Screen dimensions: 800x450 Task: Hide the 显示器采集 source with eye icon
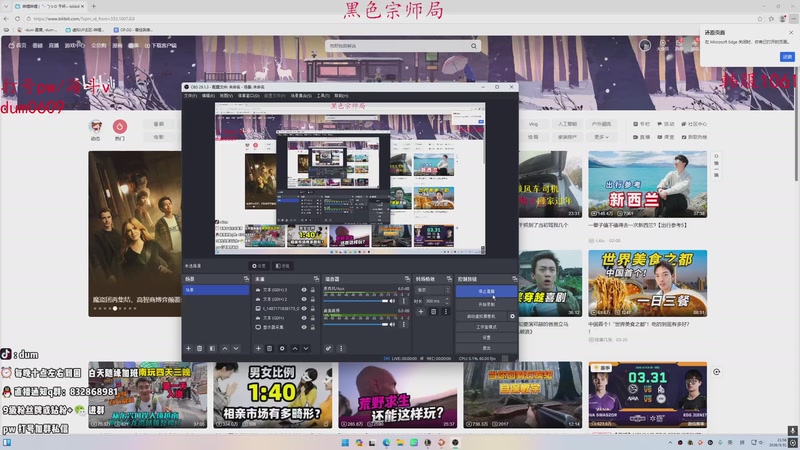(x=303, y=327)
